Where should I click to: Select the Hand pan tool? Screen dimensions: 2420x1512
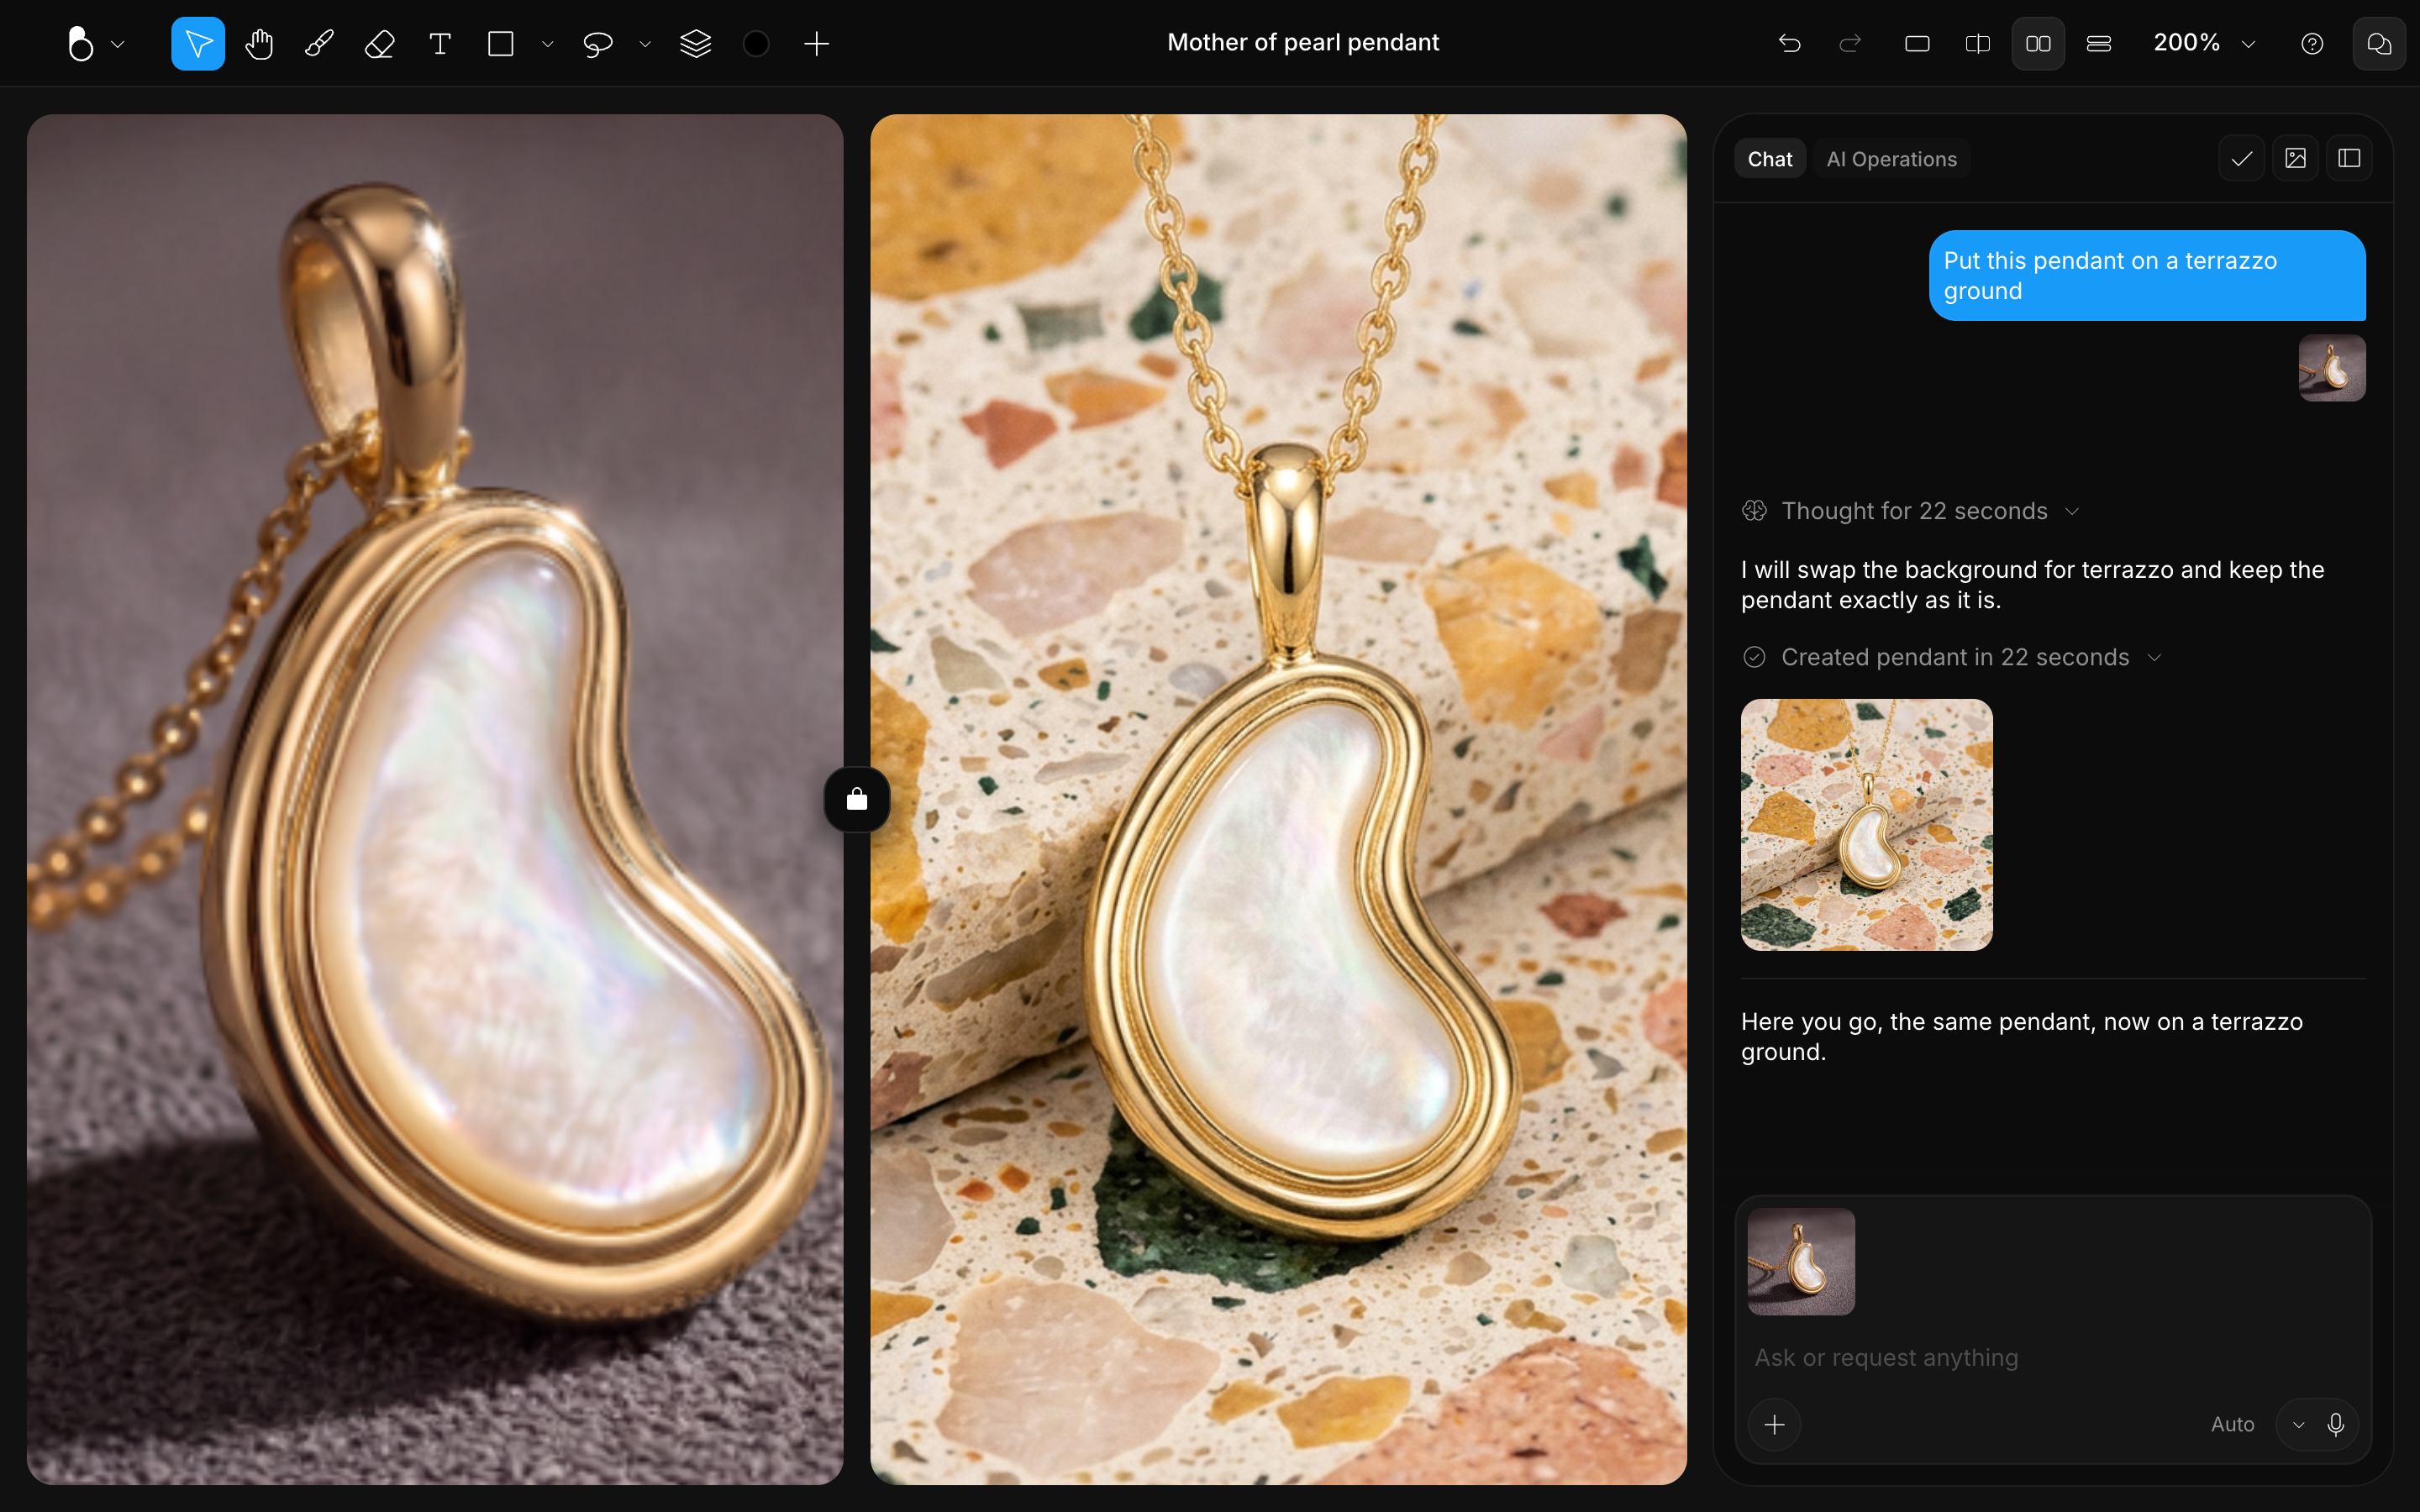click(259, 43)
